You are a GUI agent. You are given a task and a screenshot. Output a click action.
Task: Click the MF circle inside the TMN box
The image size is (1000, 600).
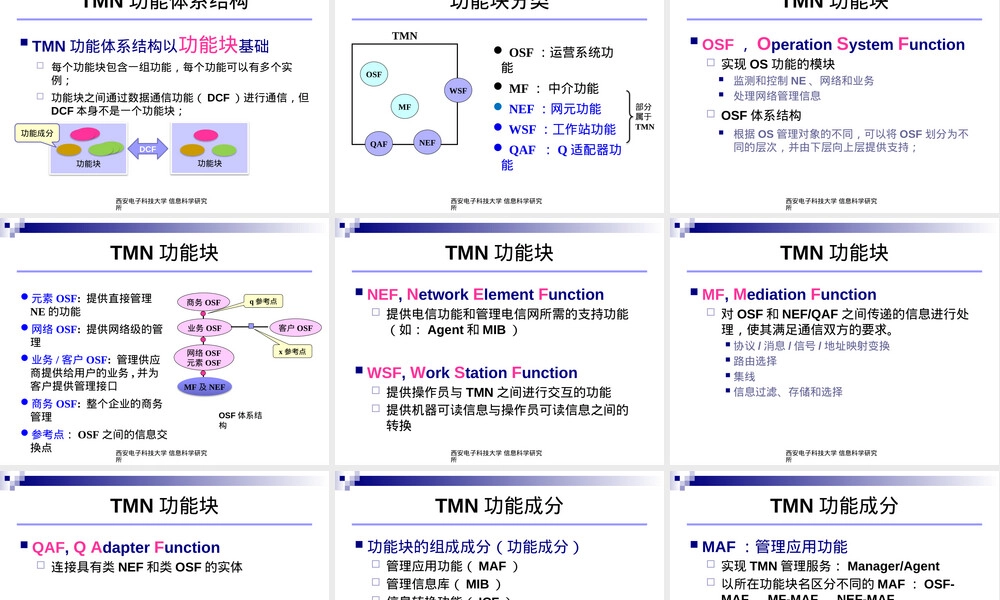pos(404,106)
